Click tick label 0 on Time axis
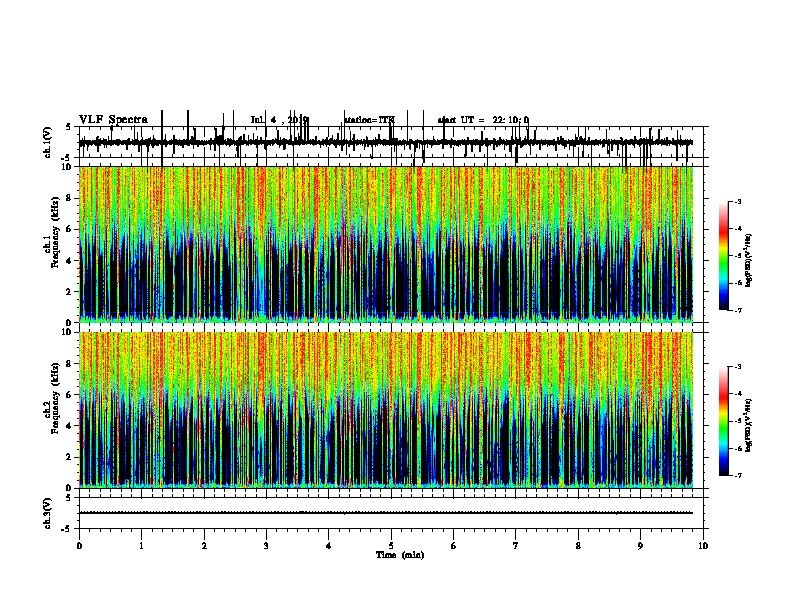 click(x=79, y=546)
